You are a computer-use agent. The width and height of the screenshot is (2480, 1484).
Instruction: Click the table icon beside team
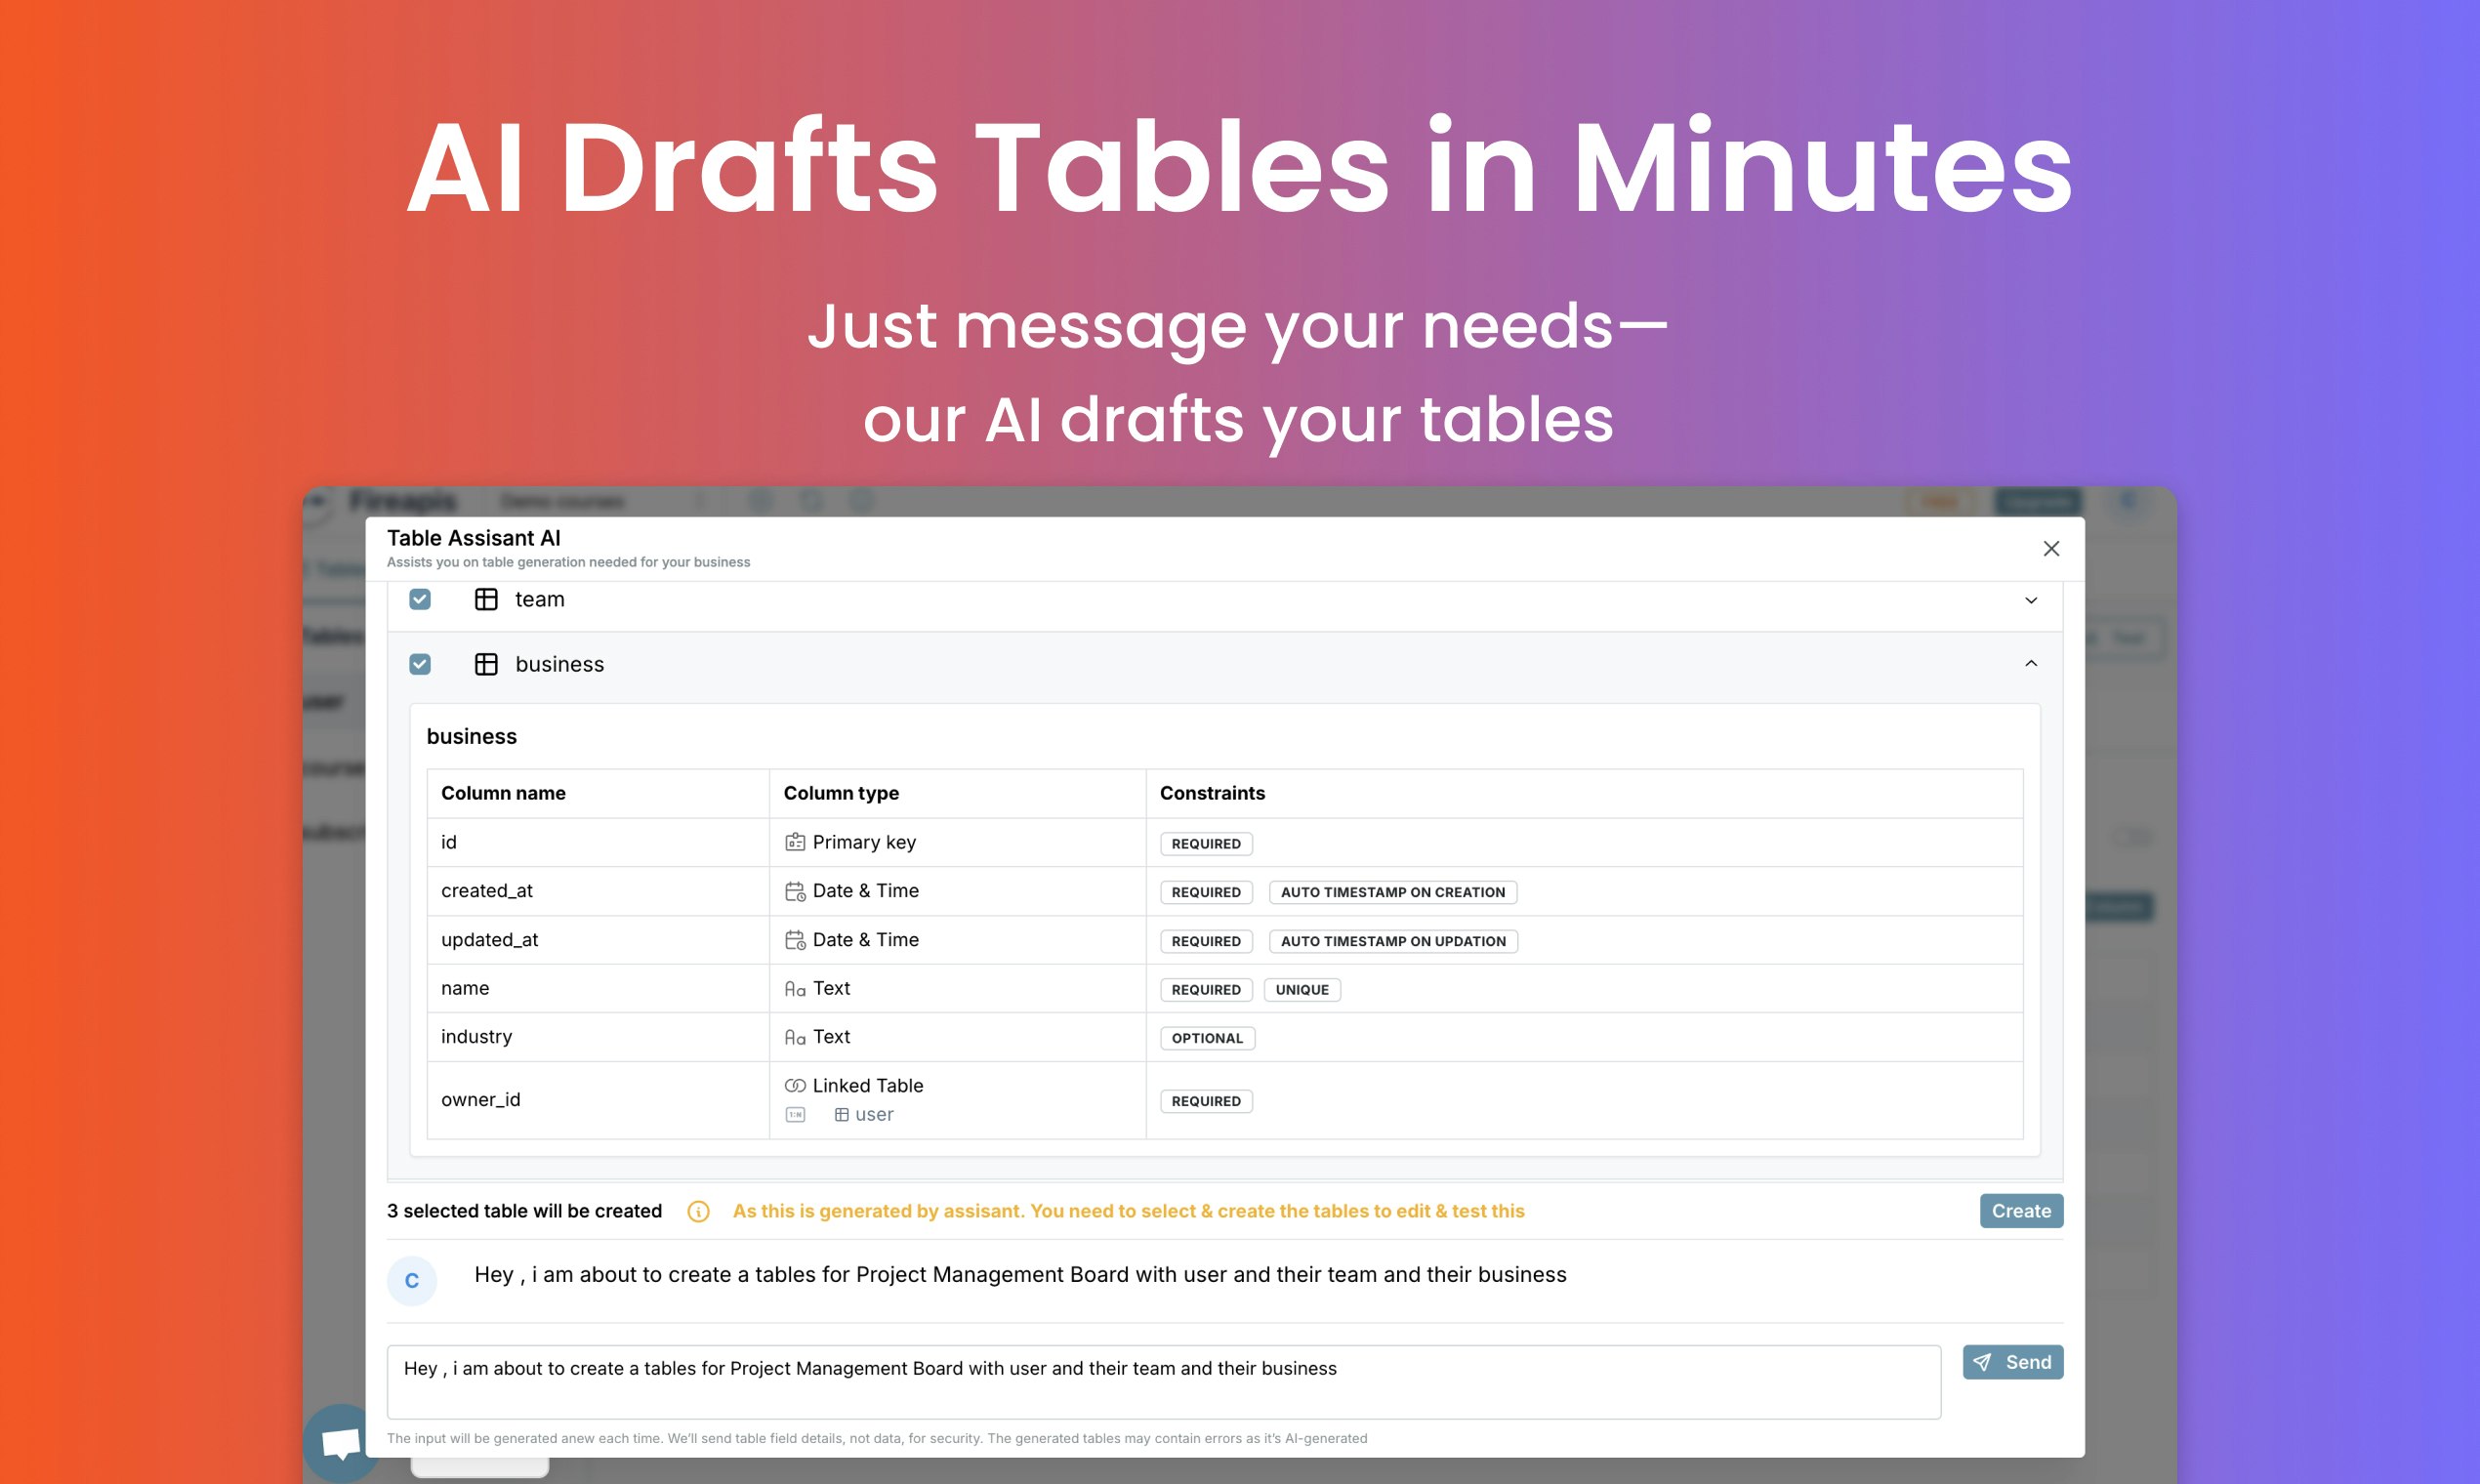(486, 599)
